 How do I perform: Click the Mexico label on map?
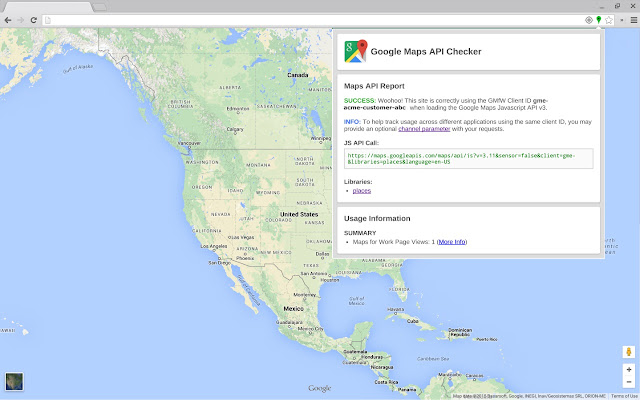pyautogui.click(x=293, y=309)
